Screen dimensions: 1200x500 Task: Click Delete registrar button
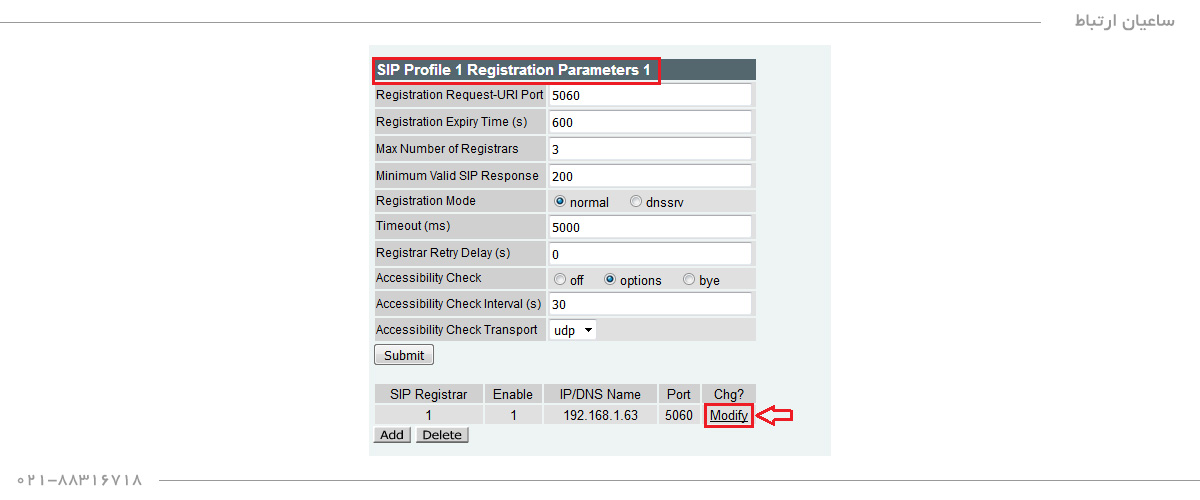(x=442, y=435)
